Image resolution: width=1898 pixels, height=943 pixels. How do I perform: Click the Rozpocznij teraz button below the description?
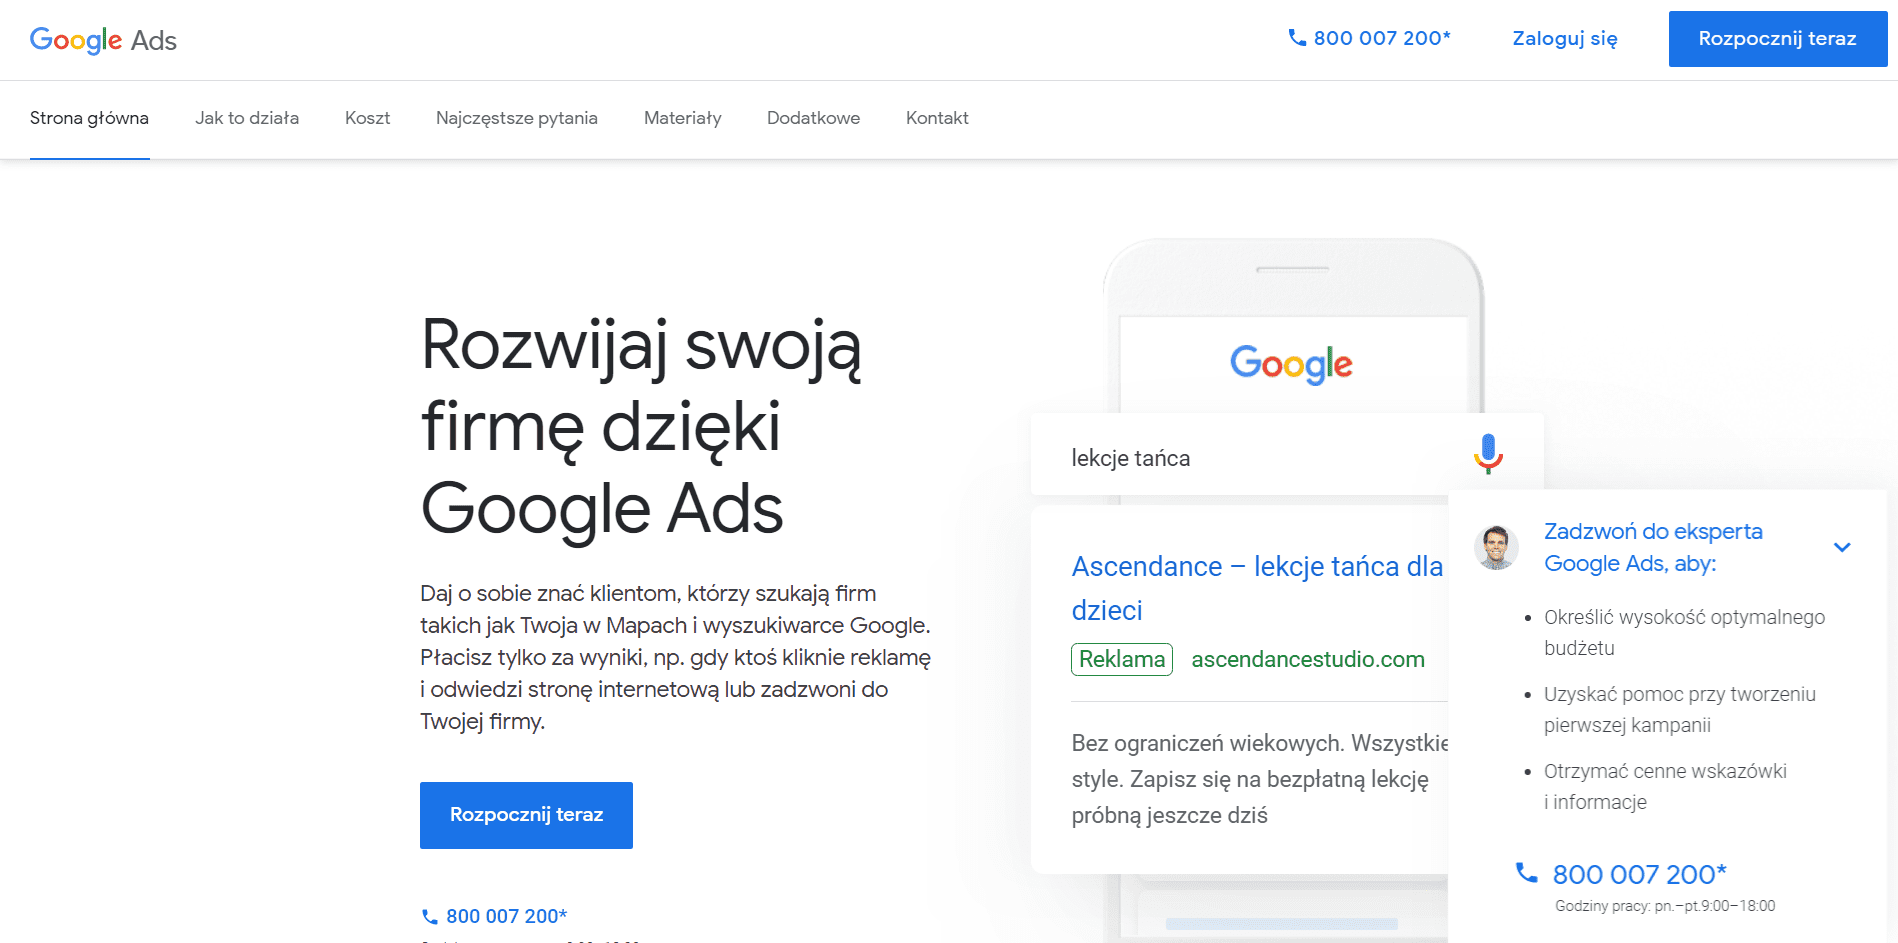click(x=526, y=815)
